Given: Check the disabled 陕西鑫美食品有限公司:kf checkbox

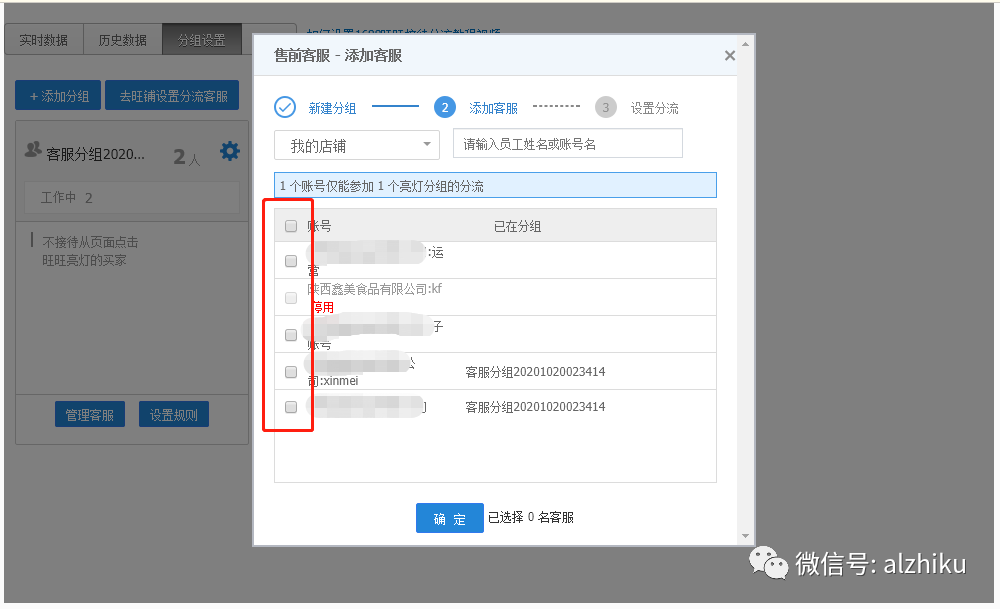Looking at the screenshot, I should pyautogui.click(x=291, y=298).
